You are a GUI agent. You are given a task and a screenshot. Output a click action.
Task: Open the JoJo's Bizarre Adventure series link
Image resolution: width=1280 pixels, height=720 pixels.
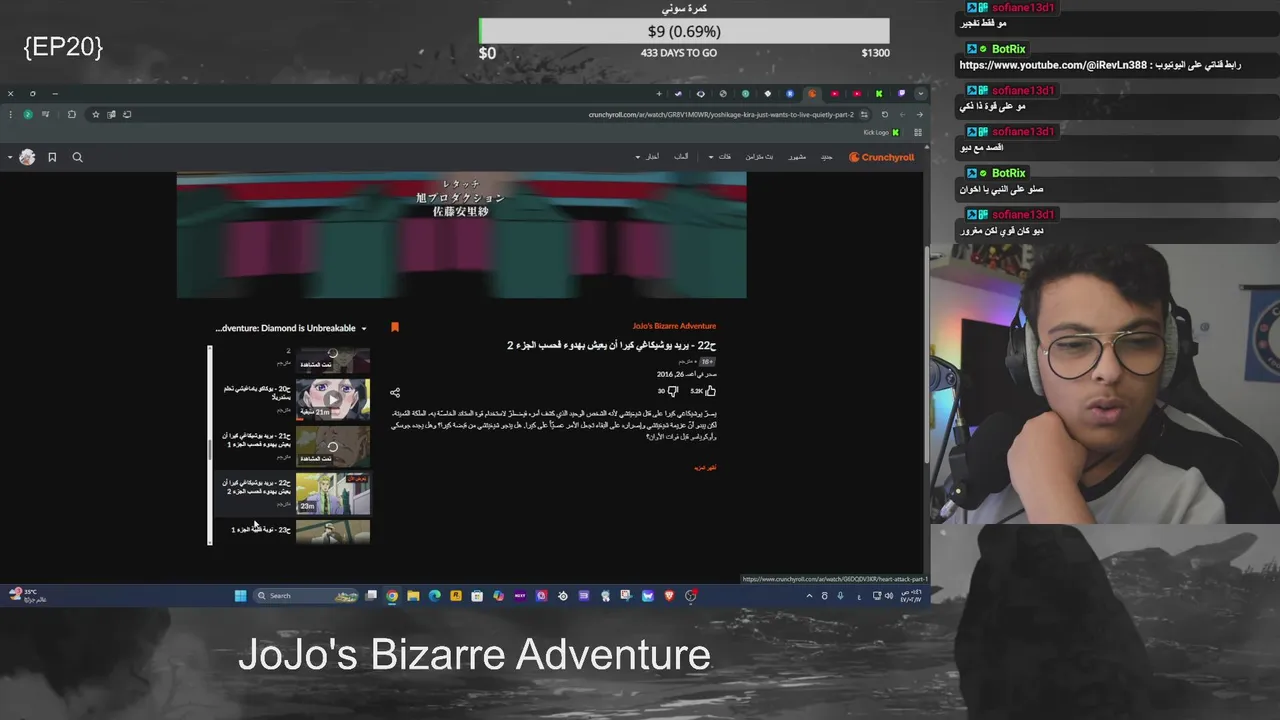tap(674, 326)
